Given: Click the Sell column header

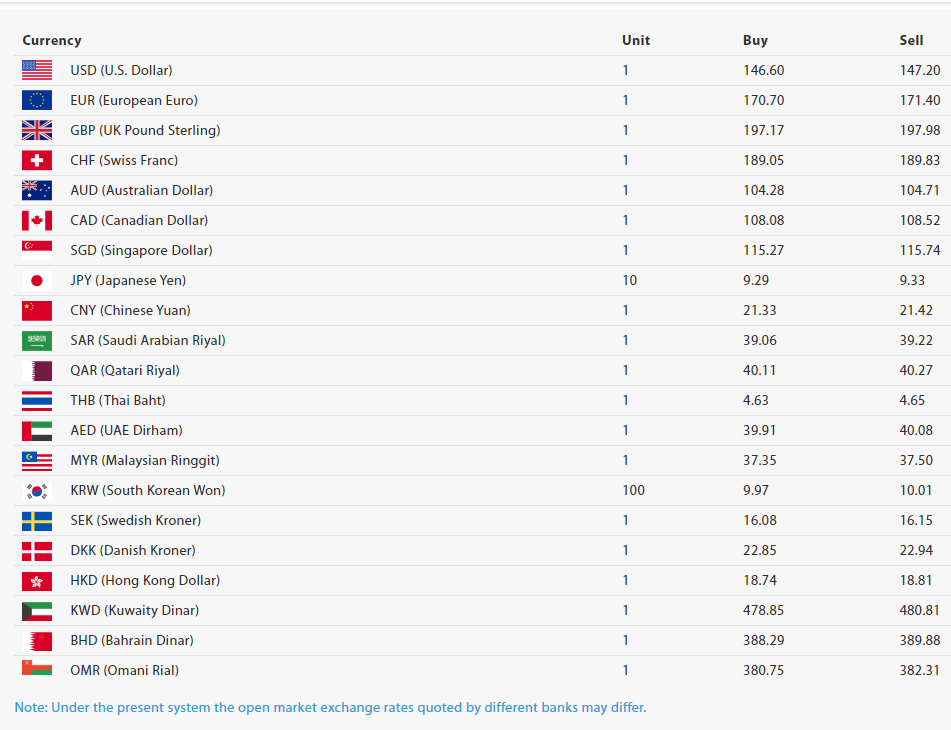Looking at the screenshot, I should coord(911,40).
